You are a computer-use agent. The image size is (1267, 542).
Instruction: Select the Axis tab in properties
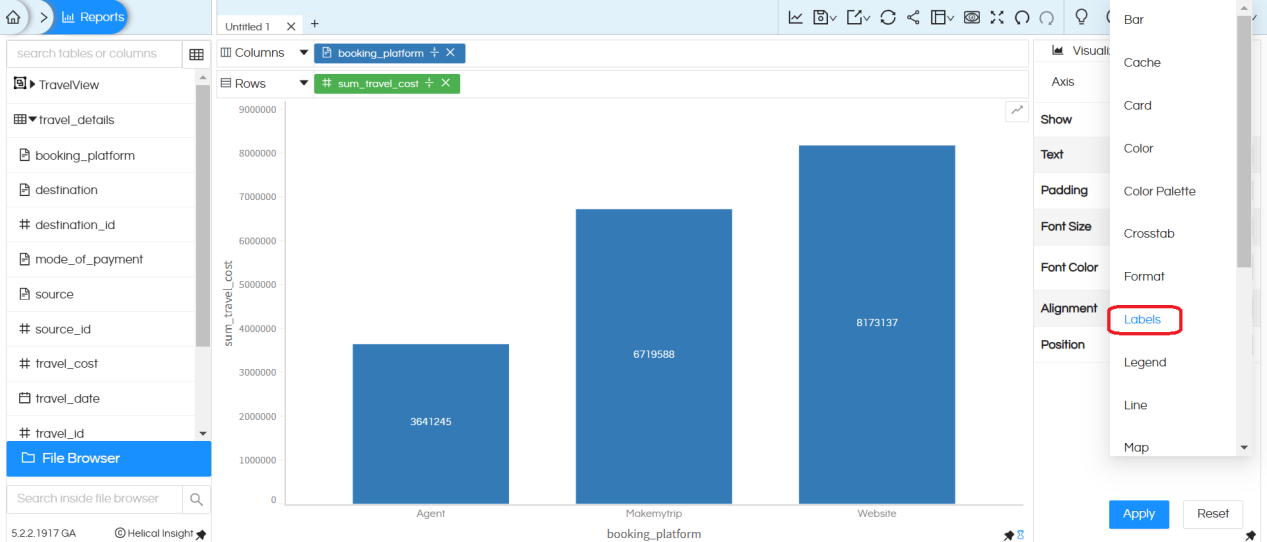1063,82
